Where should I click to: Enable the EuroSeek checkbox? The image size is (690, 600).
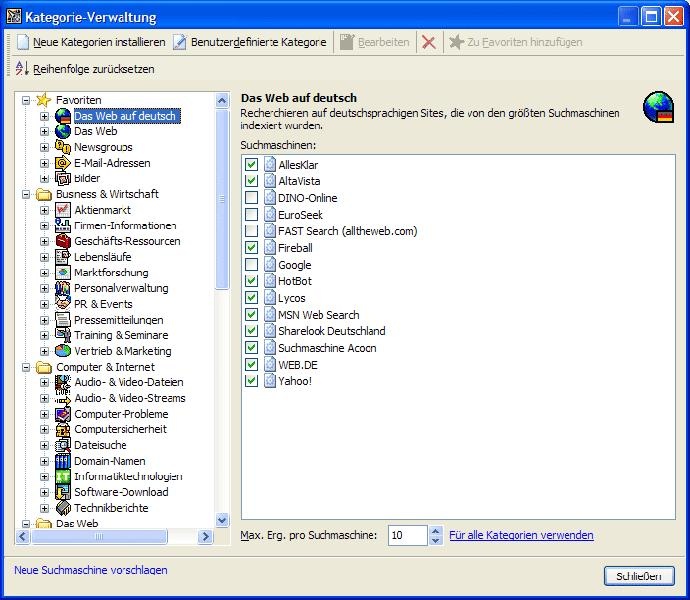pyautogui.click(x=251, y=215)
